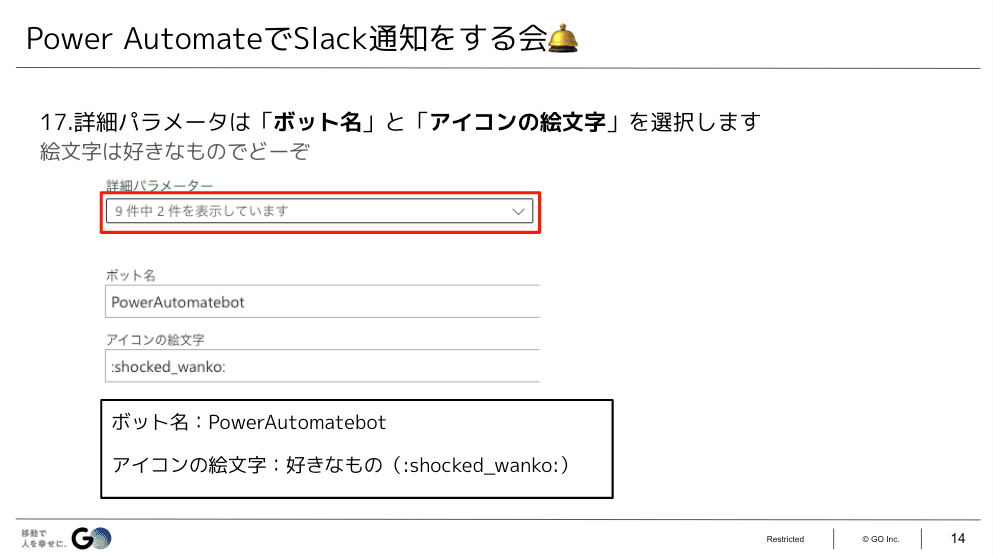Click the bold 'アイコンの絵文字' text in heading
Screen dimensions: 993x557
coord(517,122)
